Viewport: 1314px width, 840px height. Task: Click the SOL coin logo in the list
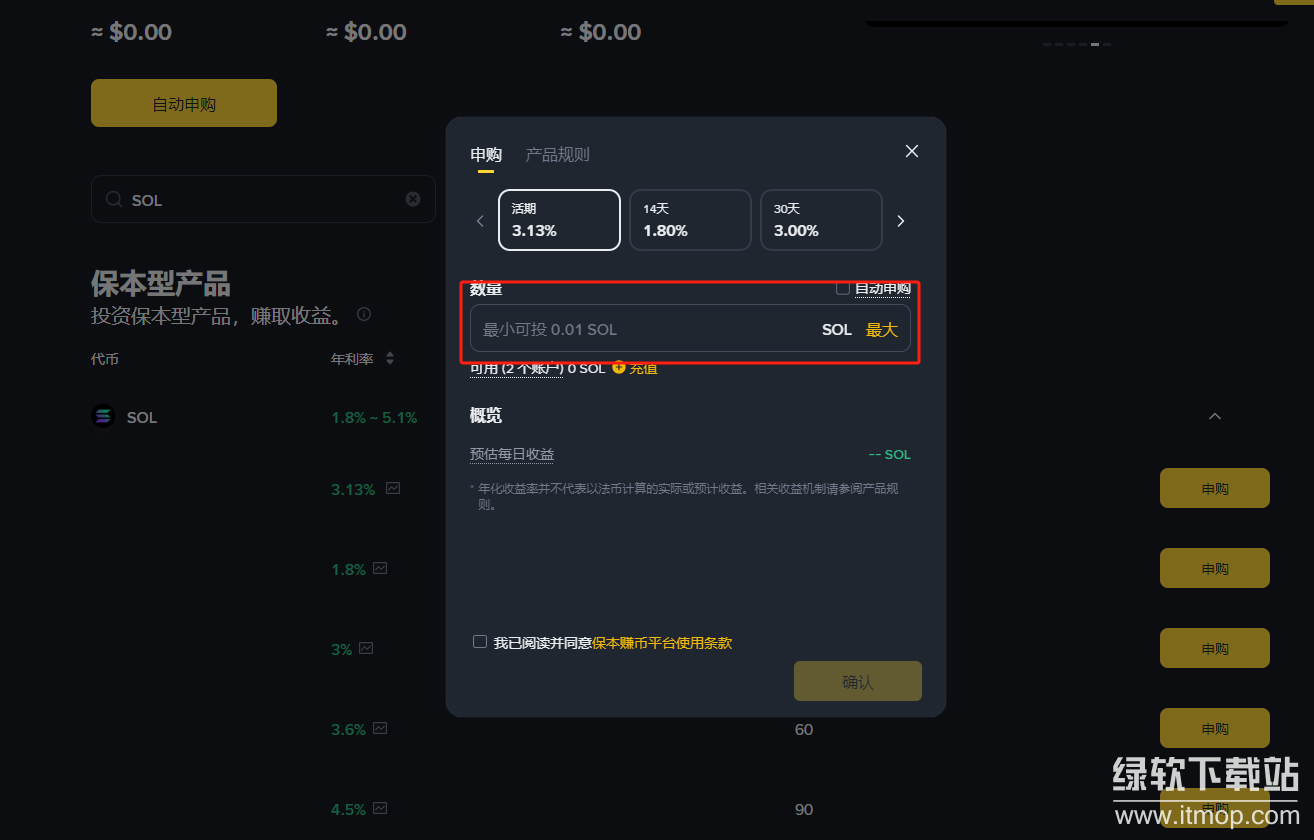click(x=103, y=417)
